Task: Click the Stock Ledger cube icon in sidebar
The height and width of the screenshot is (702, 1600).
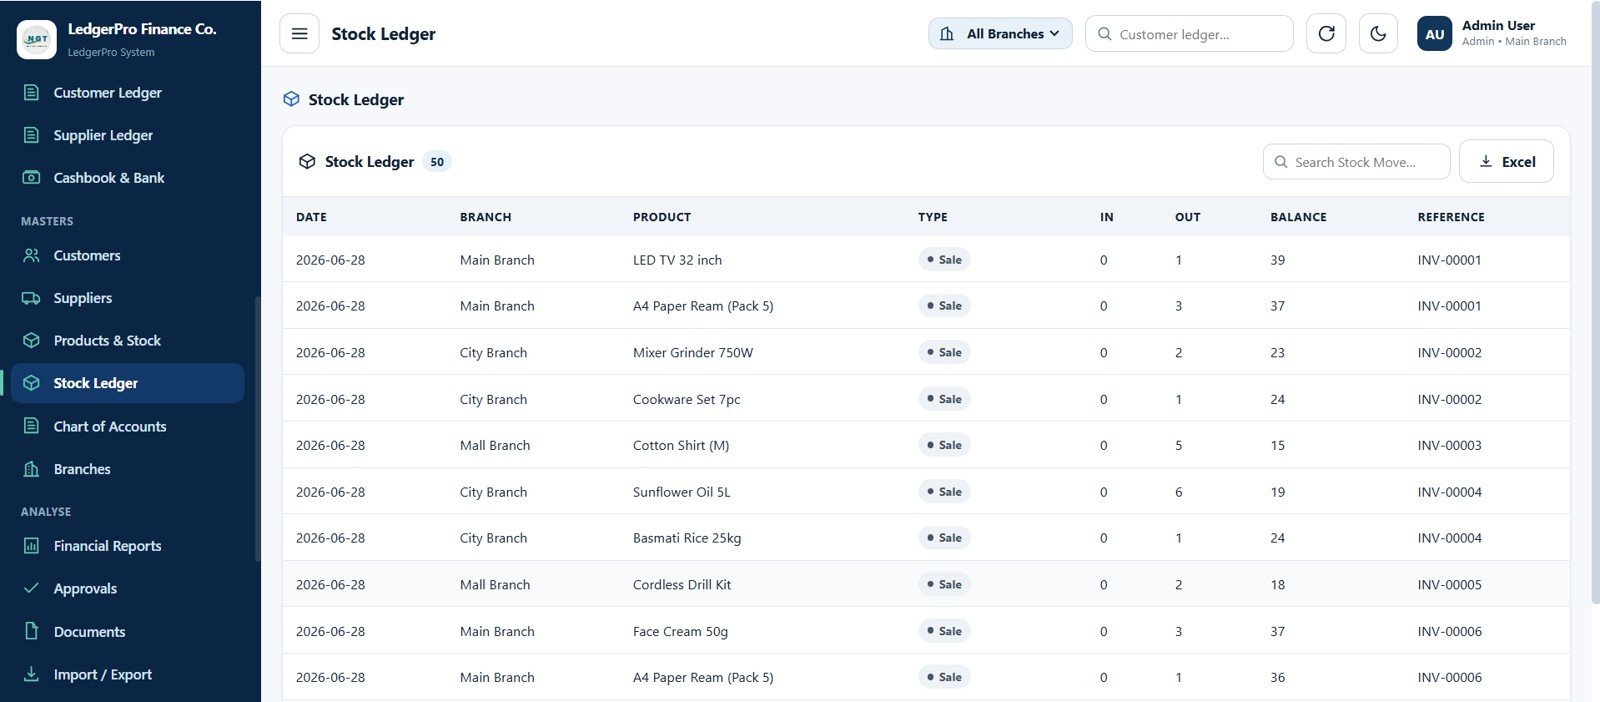Action: point(32,383)
